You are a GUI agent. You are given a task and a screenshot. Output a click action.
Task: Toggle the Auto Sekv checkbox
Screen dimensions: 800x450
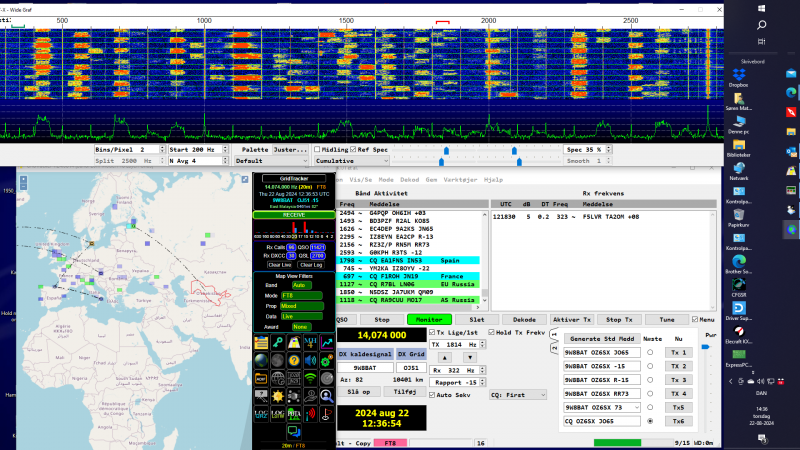432,395
